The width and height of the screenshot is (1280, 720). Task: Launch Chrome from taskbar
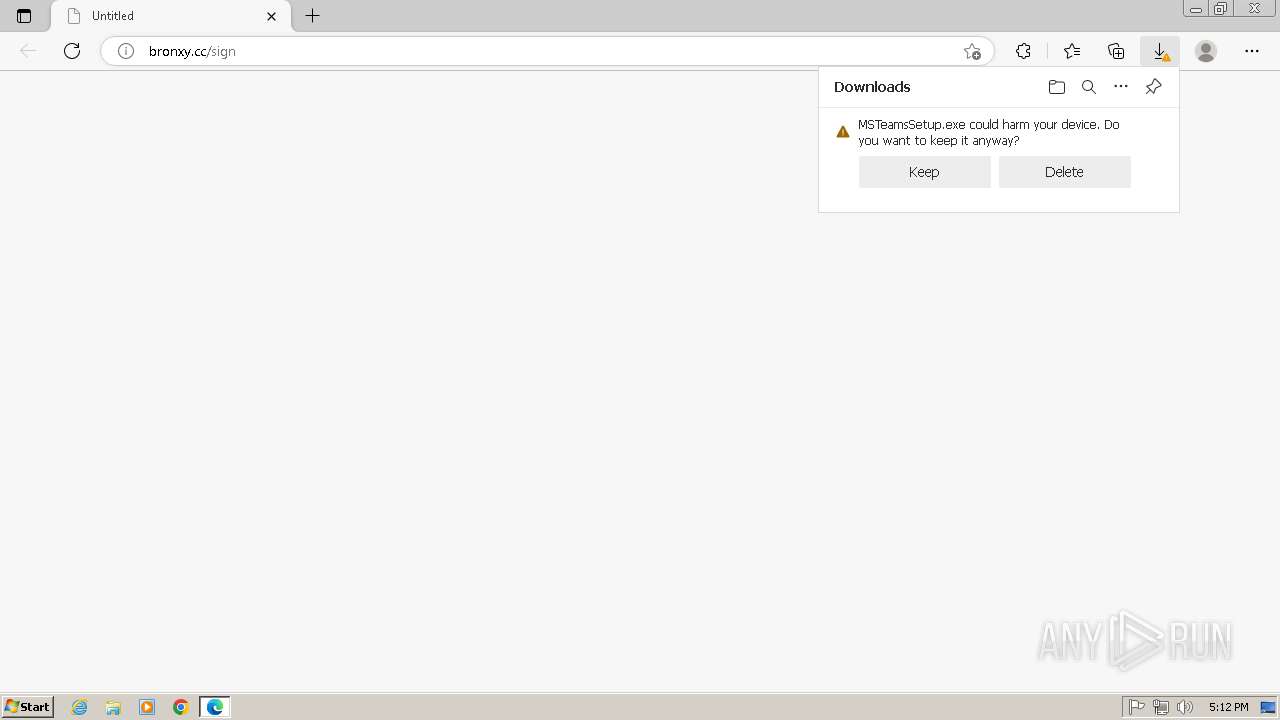pos(181,707)
